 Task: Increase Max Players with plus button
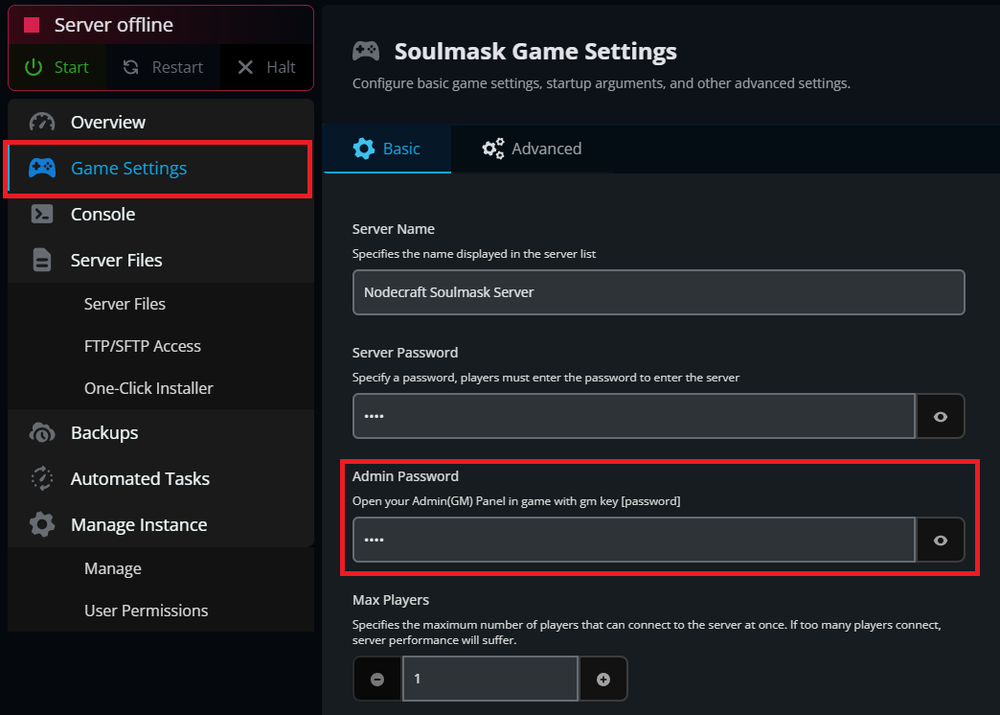point(603,679)
